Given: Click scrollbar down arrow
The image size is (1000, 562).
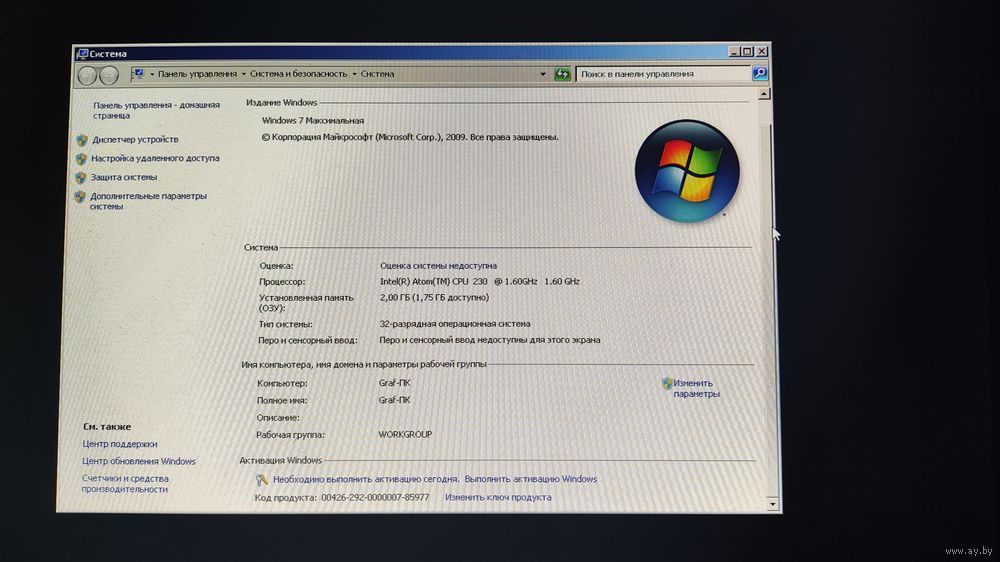Looking at the screenshot, I should pyautogui.click(x=772, y=504).
